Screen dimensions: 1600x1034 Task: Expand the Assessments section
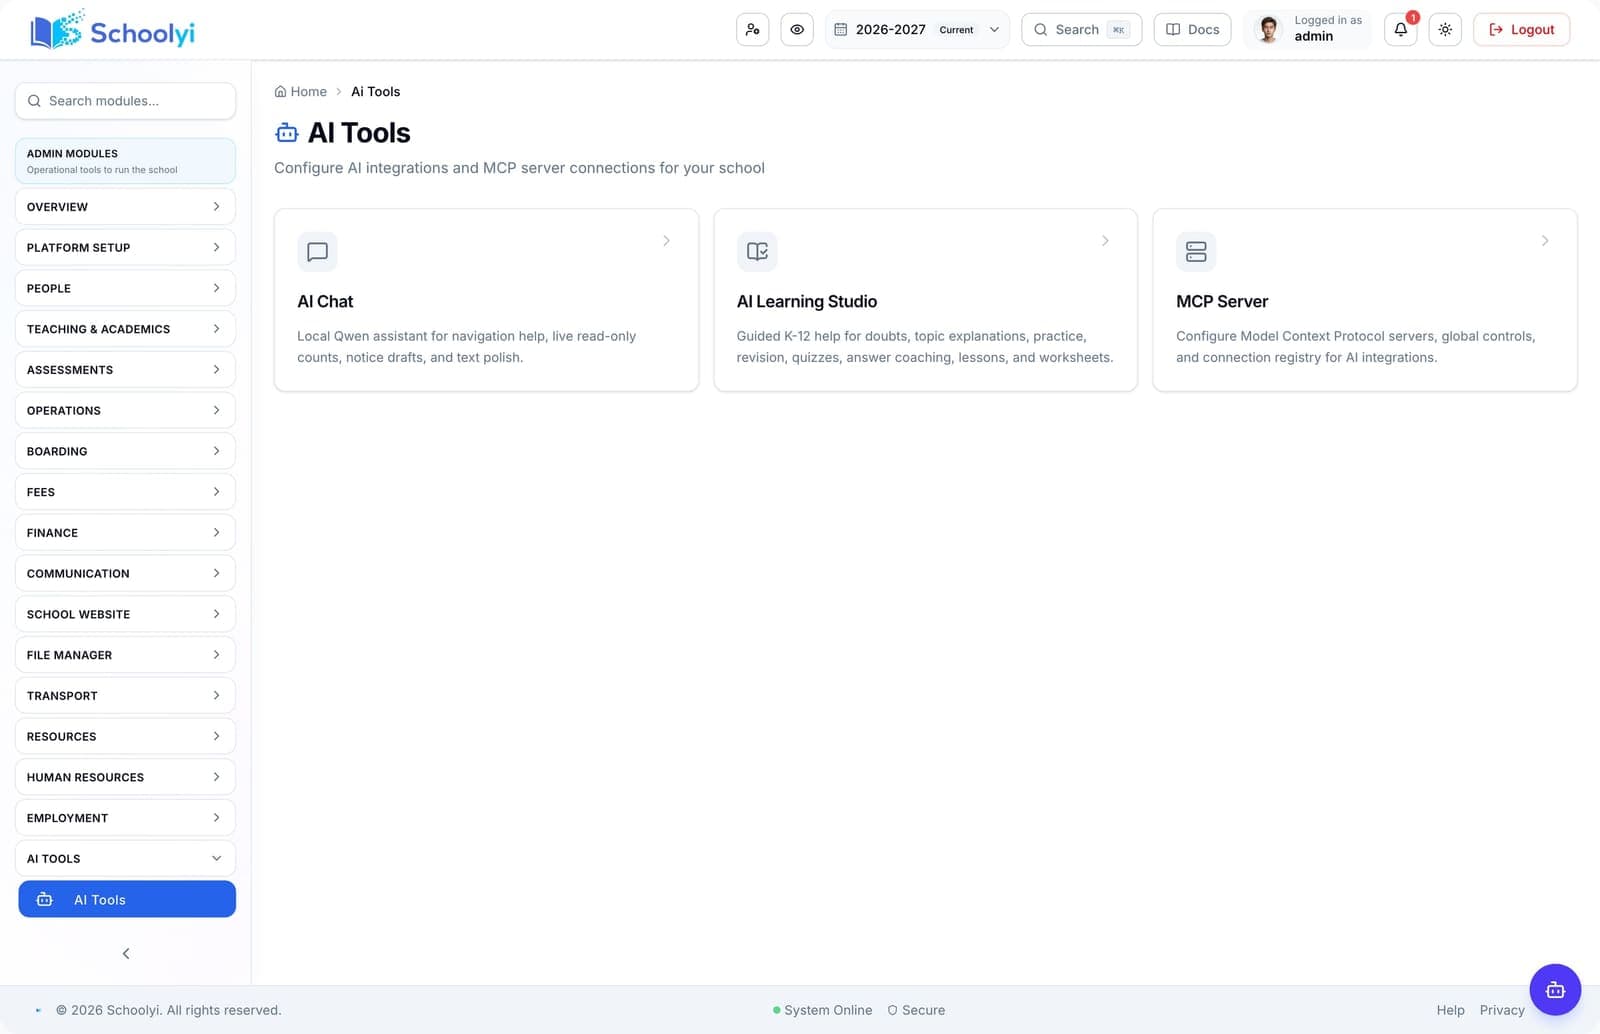(x=125, y=370)
